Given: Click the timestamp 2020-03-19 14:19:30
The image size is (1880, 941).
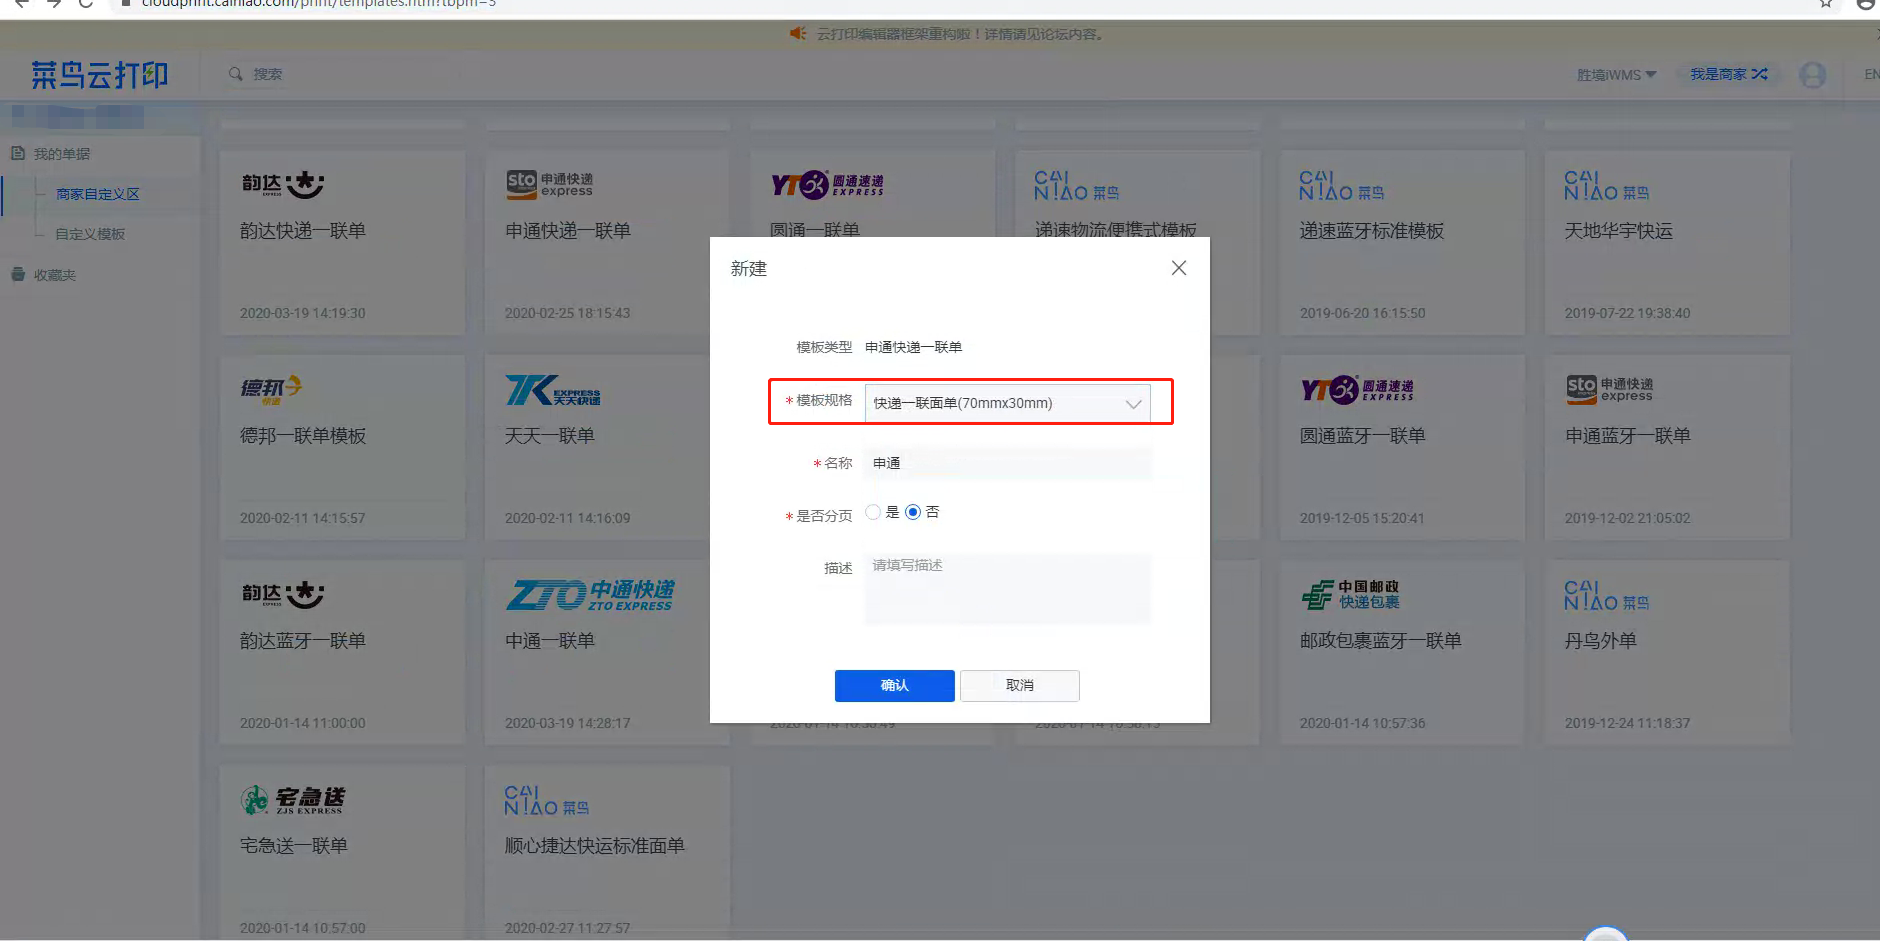Looking at the screenshot, I should point(303,313).
